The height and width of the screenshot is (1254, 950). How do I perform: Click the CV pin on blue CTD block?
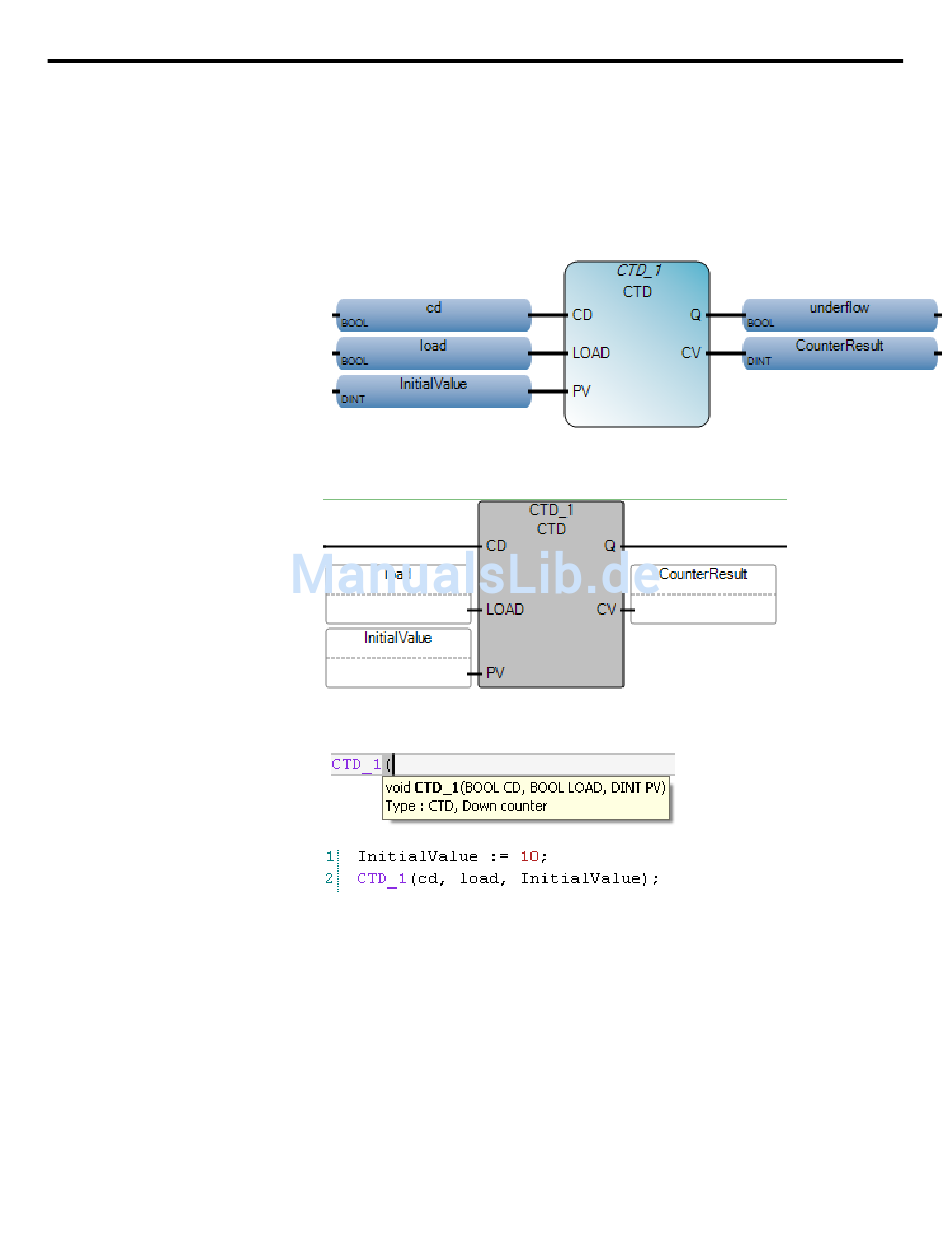tap(691, 353)
